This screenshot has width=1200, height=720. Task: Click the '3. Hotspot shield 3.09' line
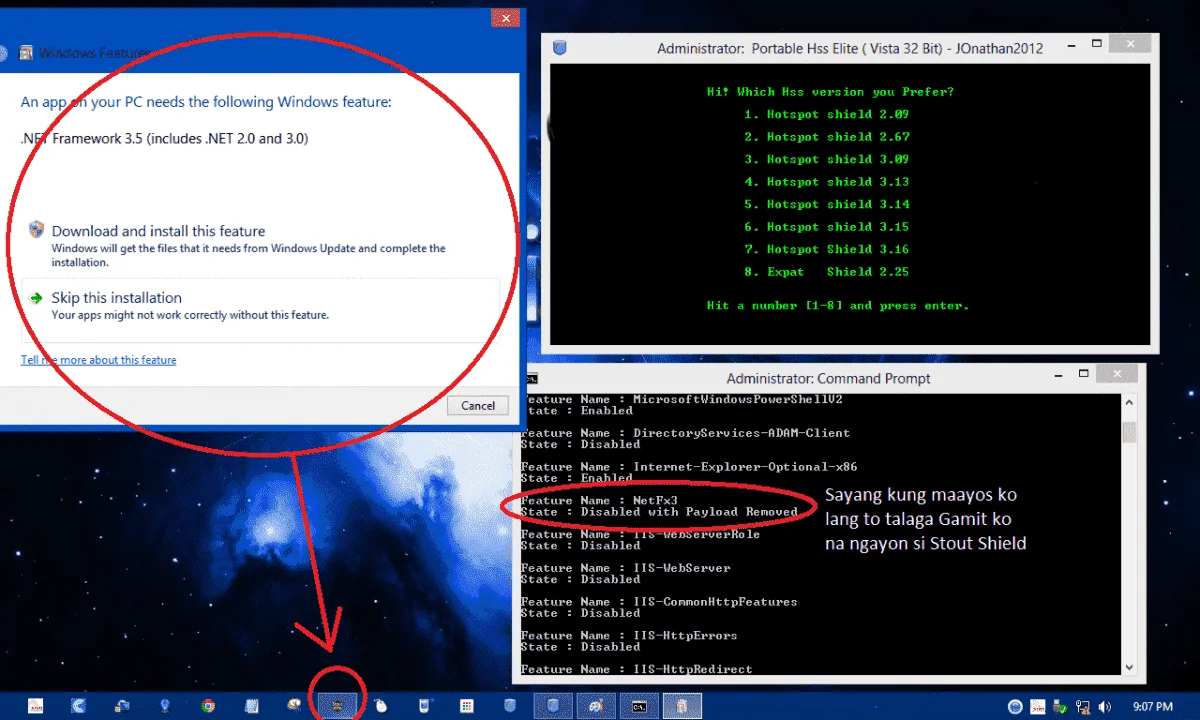827,159
